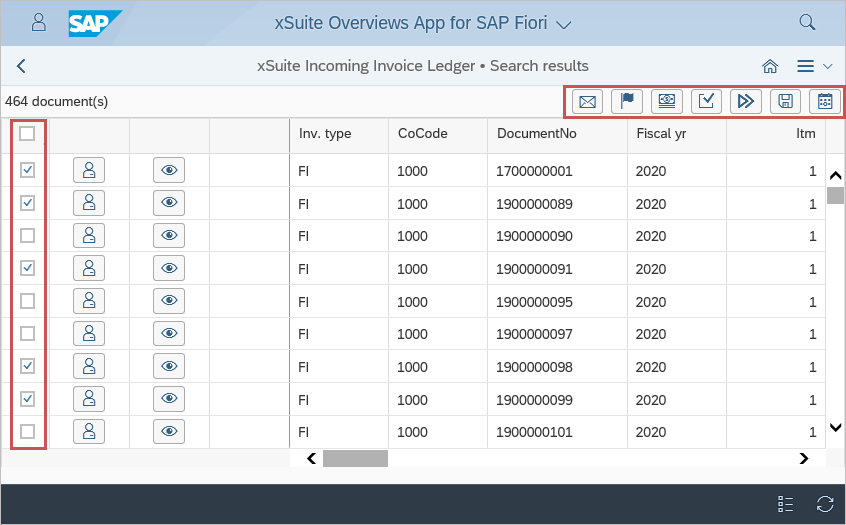Expand the chevron next to hamburger menu
The height and width of the screenshot is (525, 846).
(828, 66)
